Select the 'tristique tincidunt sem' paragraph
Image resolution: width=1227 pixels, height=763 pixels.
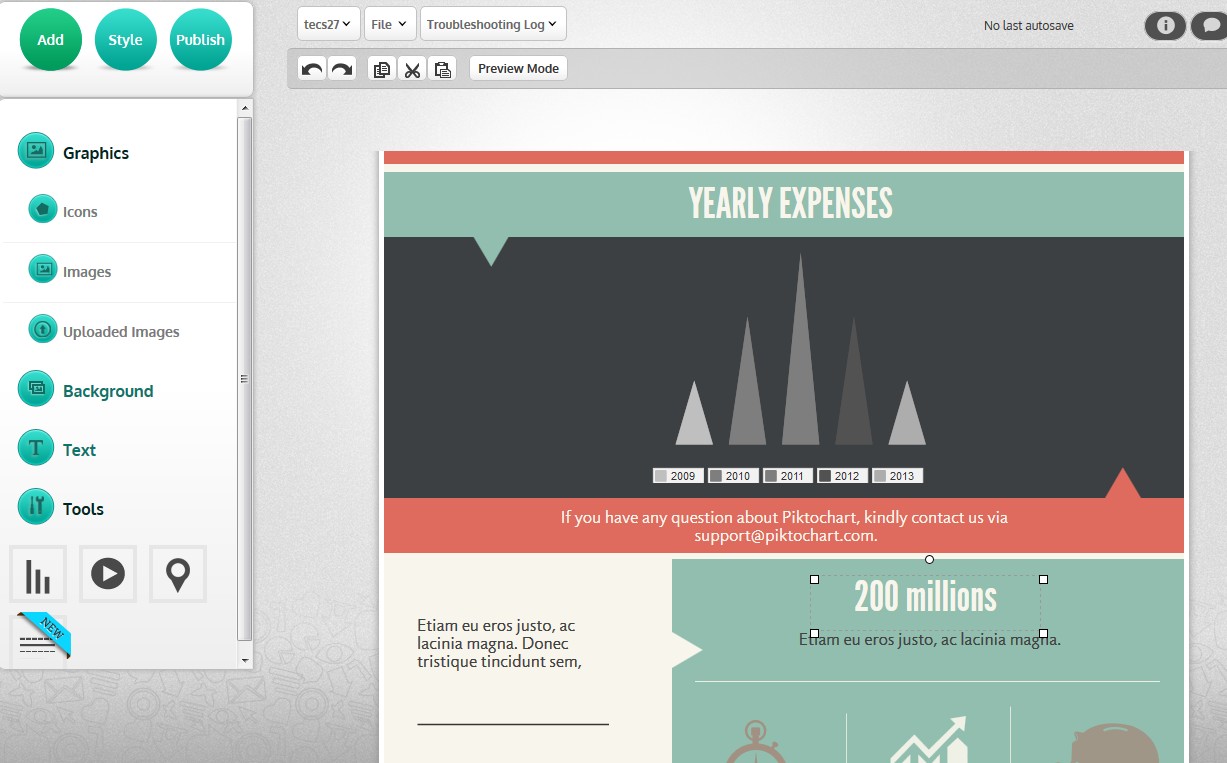coord(499,643)
